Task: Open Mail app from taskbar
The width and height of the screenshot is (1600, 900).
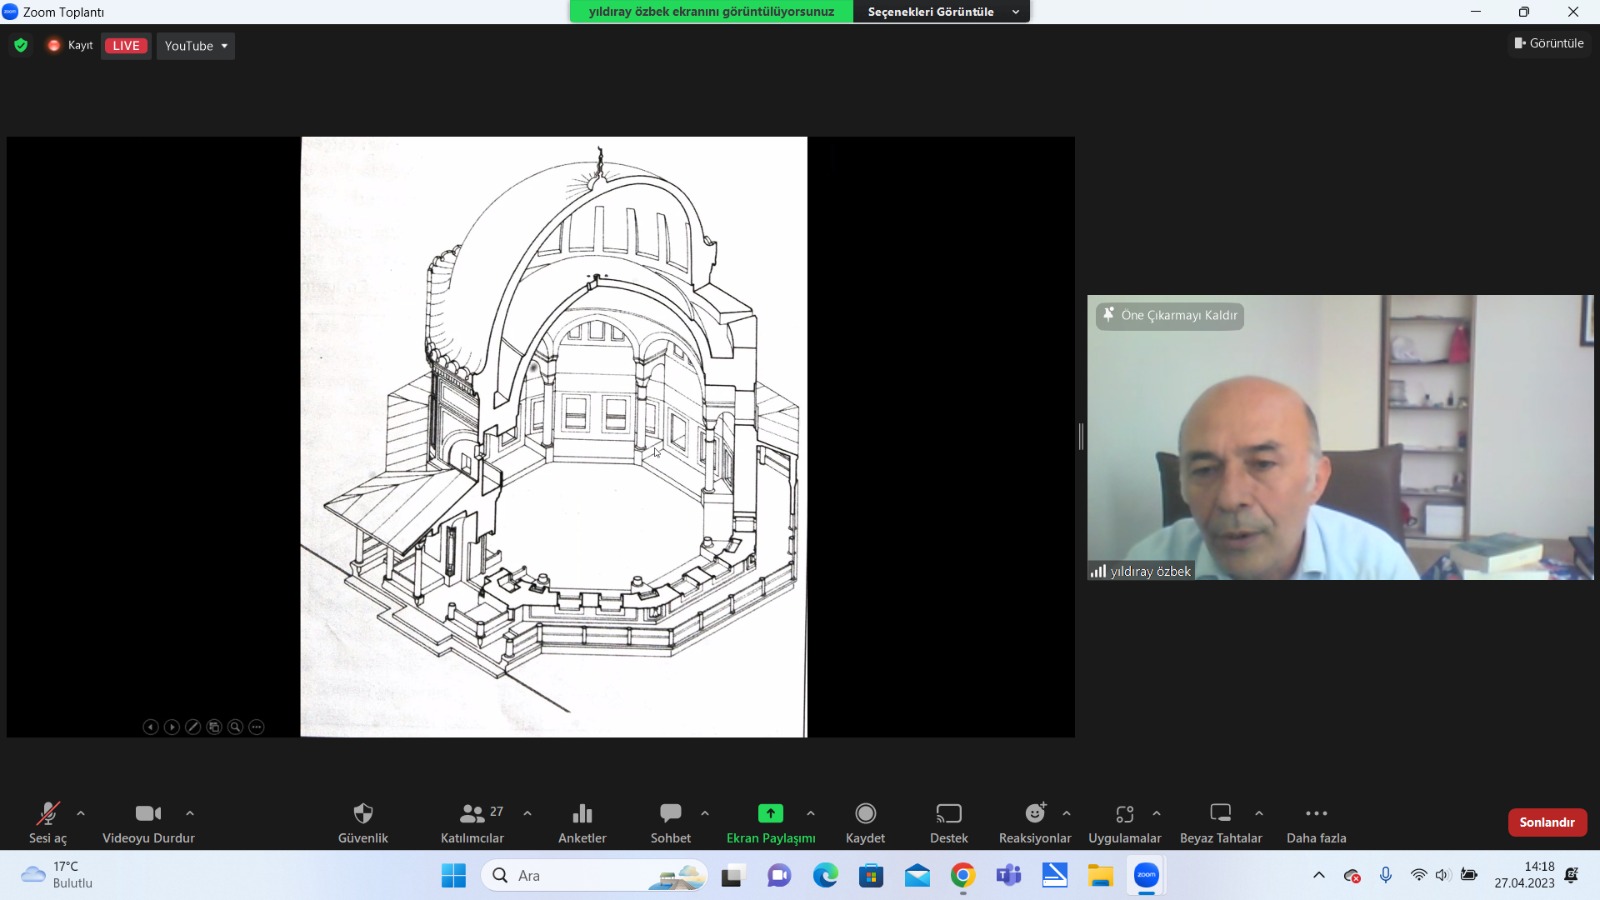Action: coord(917,876)
